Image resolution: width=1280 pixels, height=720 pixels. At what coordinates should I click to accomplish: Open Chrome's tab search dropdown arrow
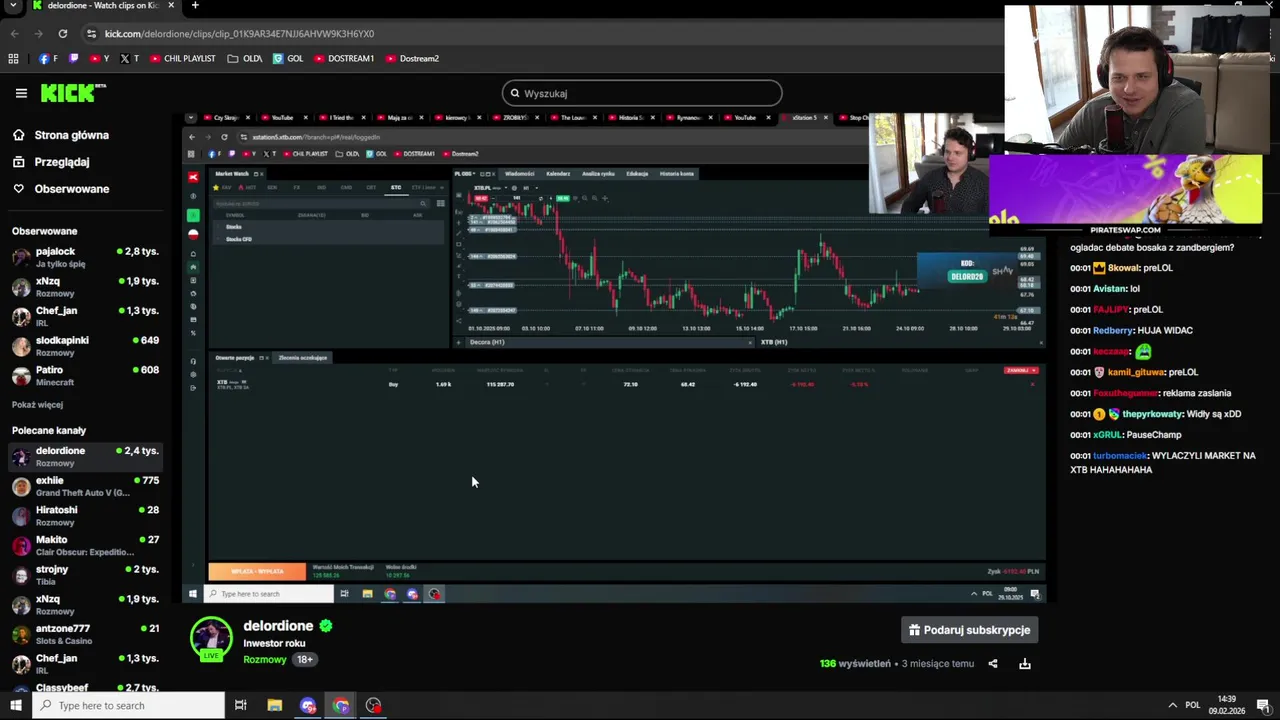tap(14, 6)
